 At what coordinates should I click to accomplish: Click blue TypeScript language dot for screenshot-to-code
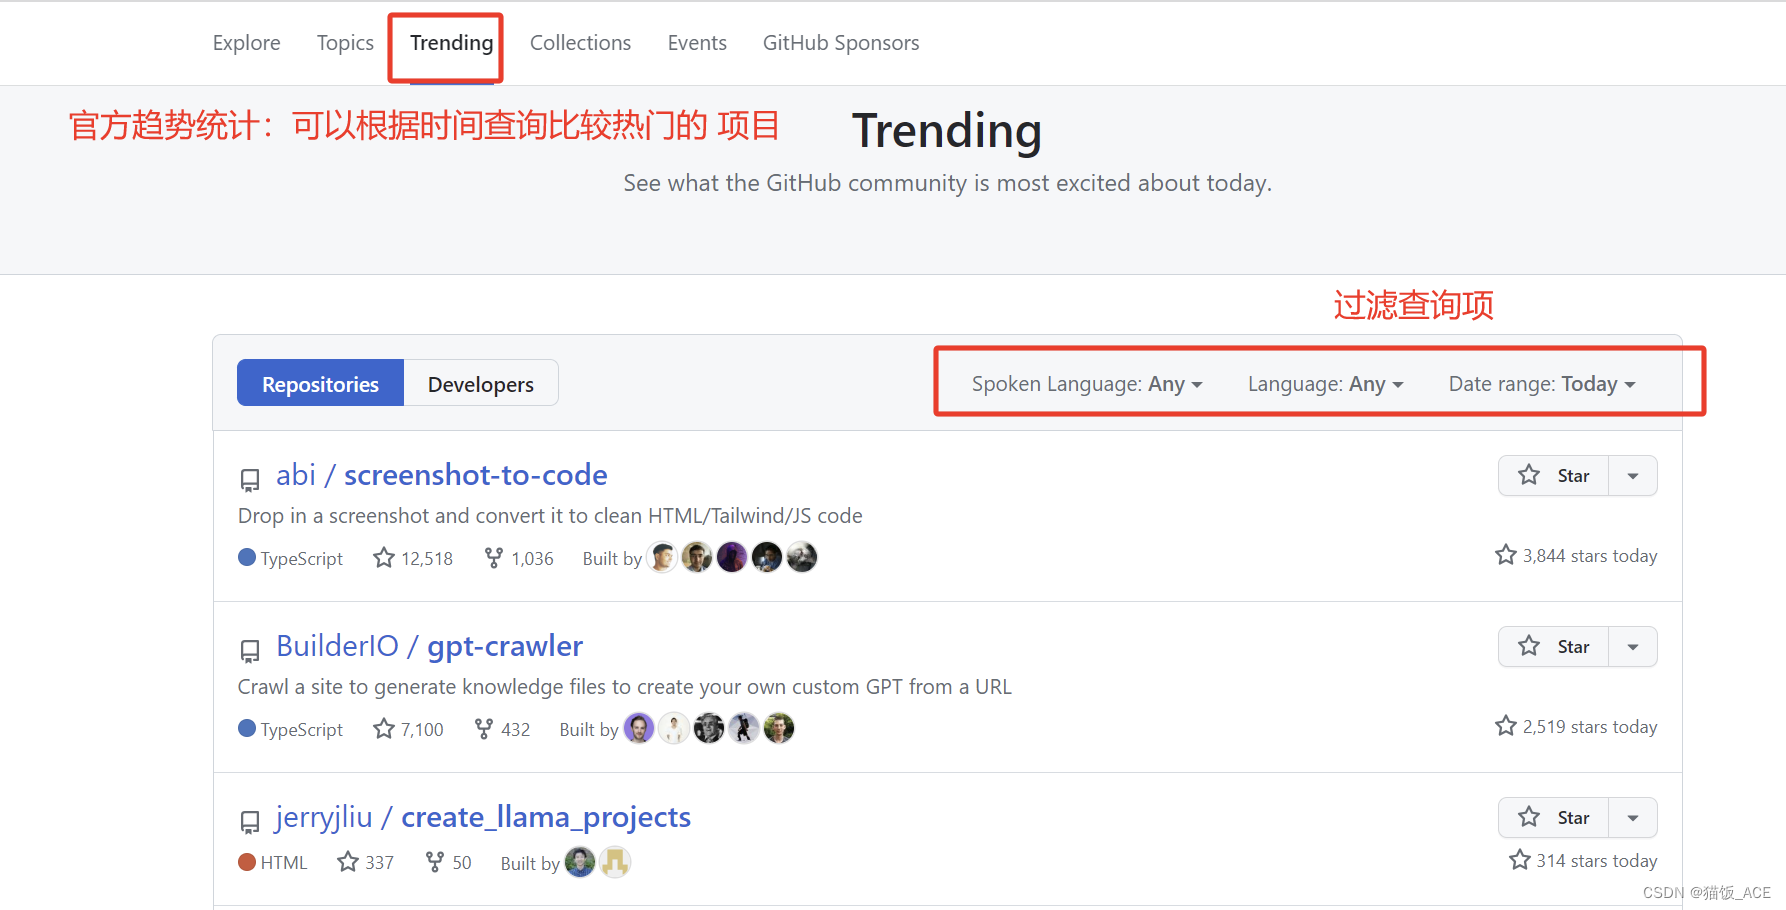[247, 557]
